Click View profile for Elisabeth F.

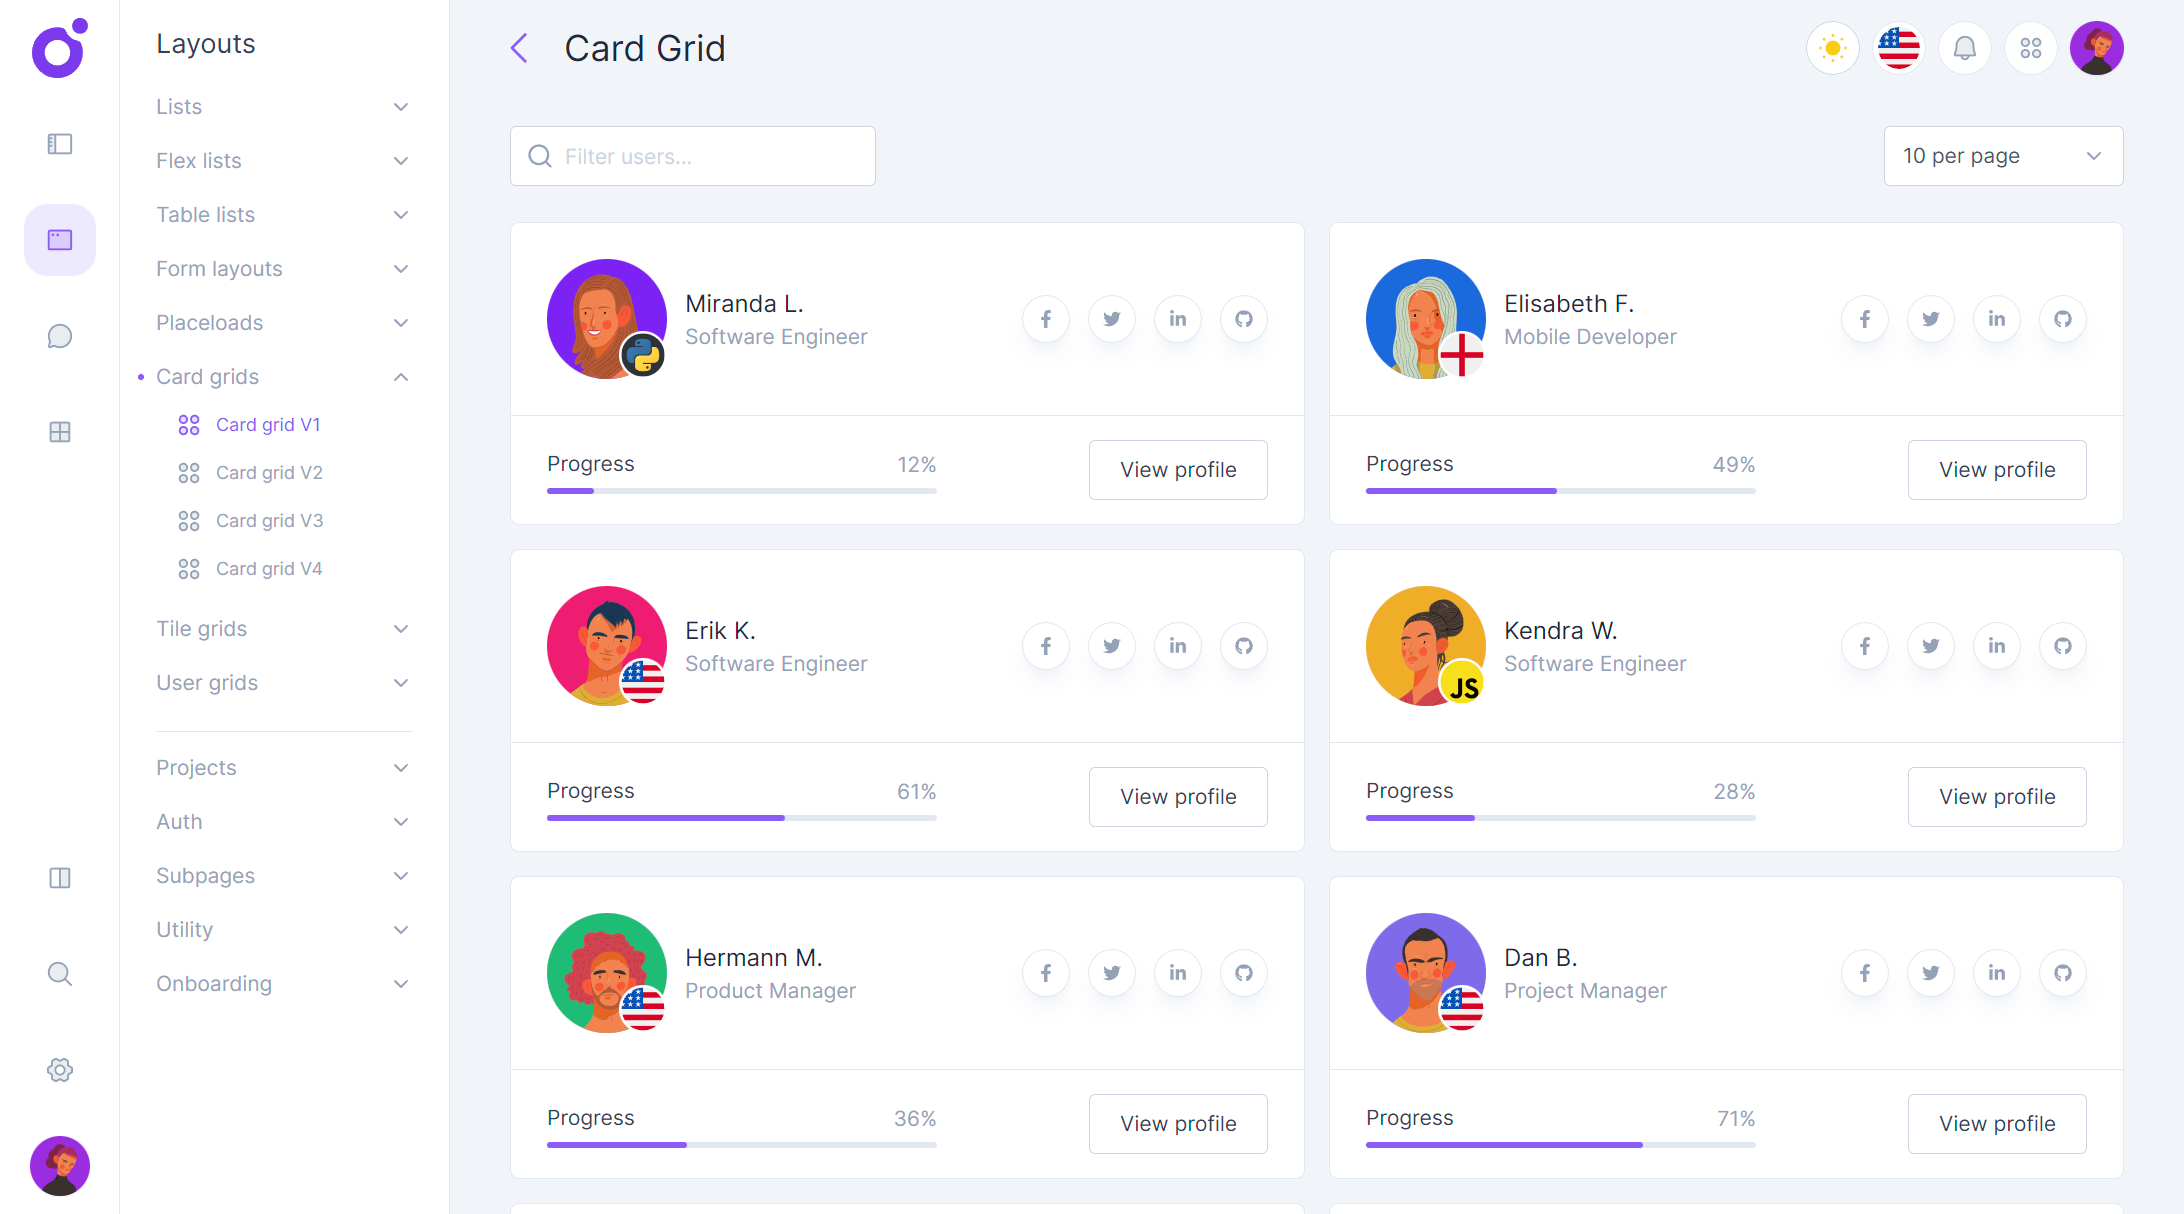(1996, 469)
